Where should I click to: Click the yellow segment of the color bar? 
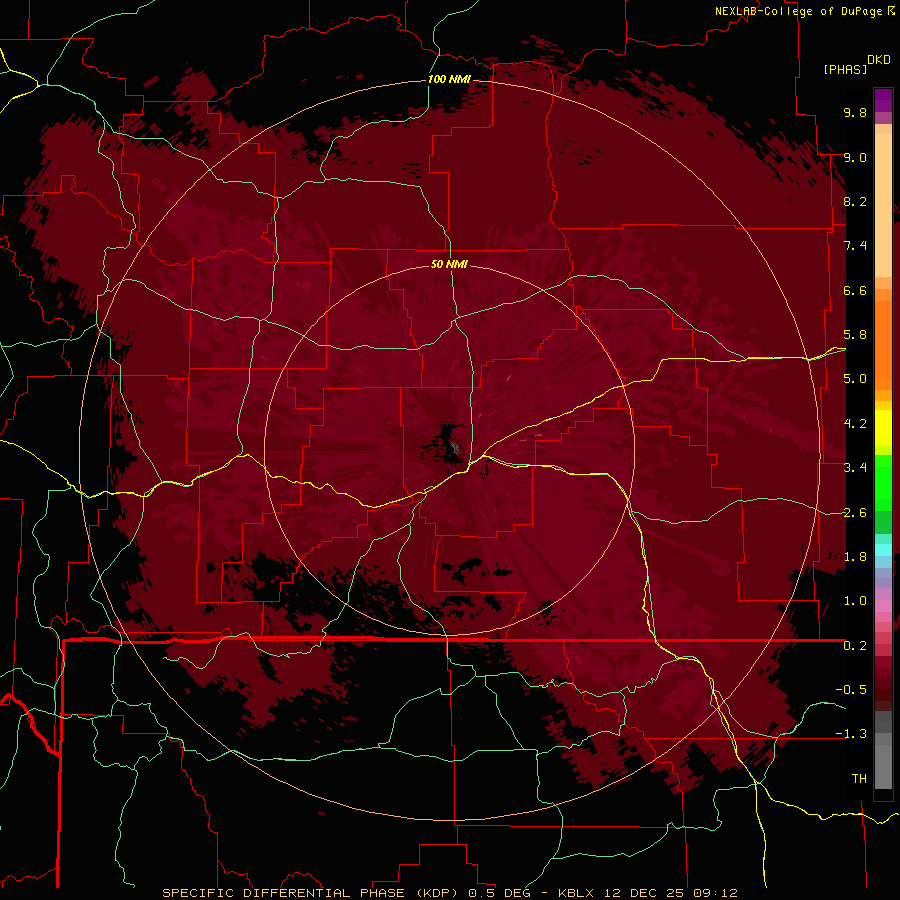tap(883, 427)
